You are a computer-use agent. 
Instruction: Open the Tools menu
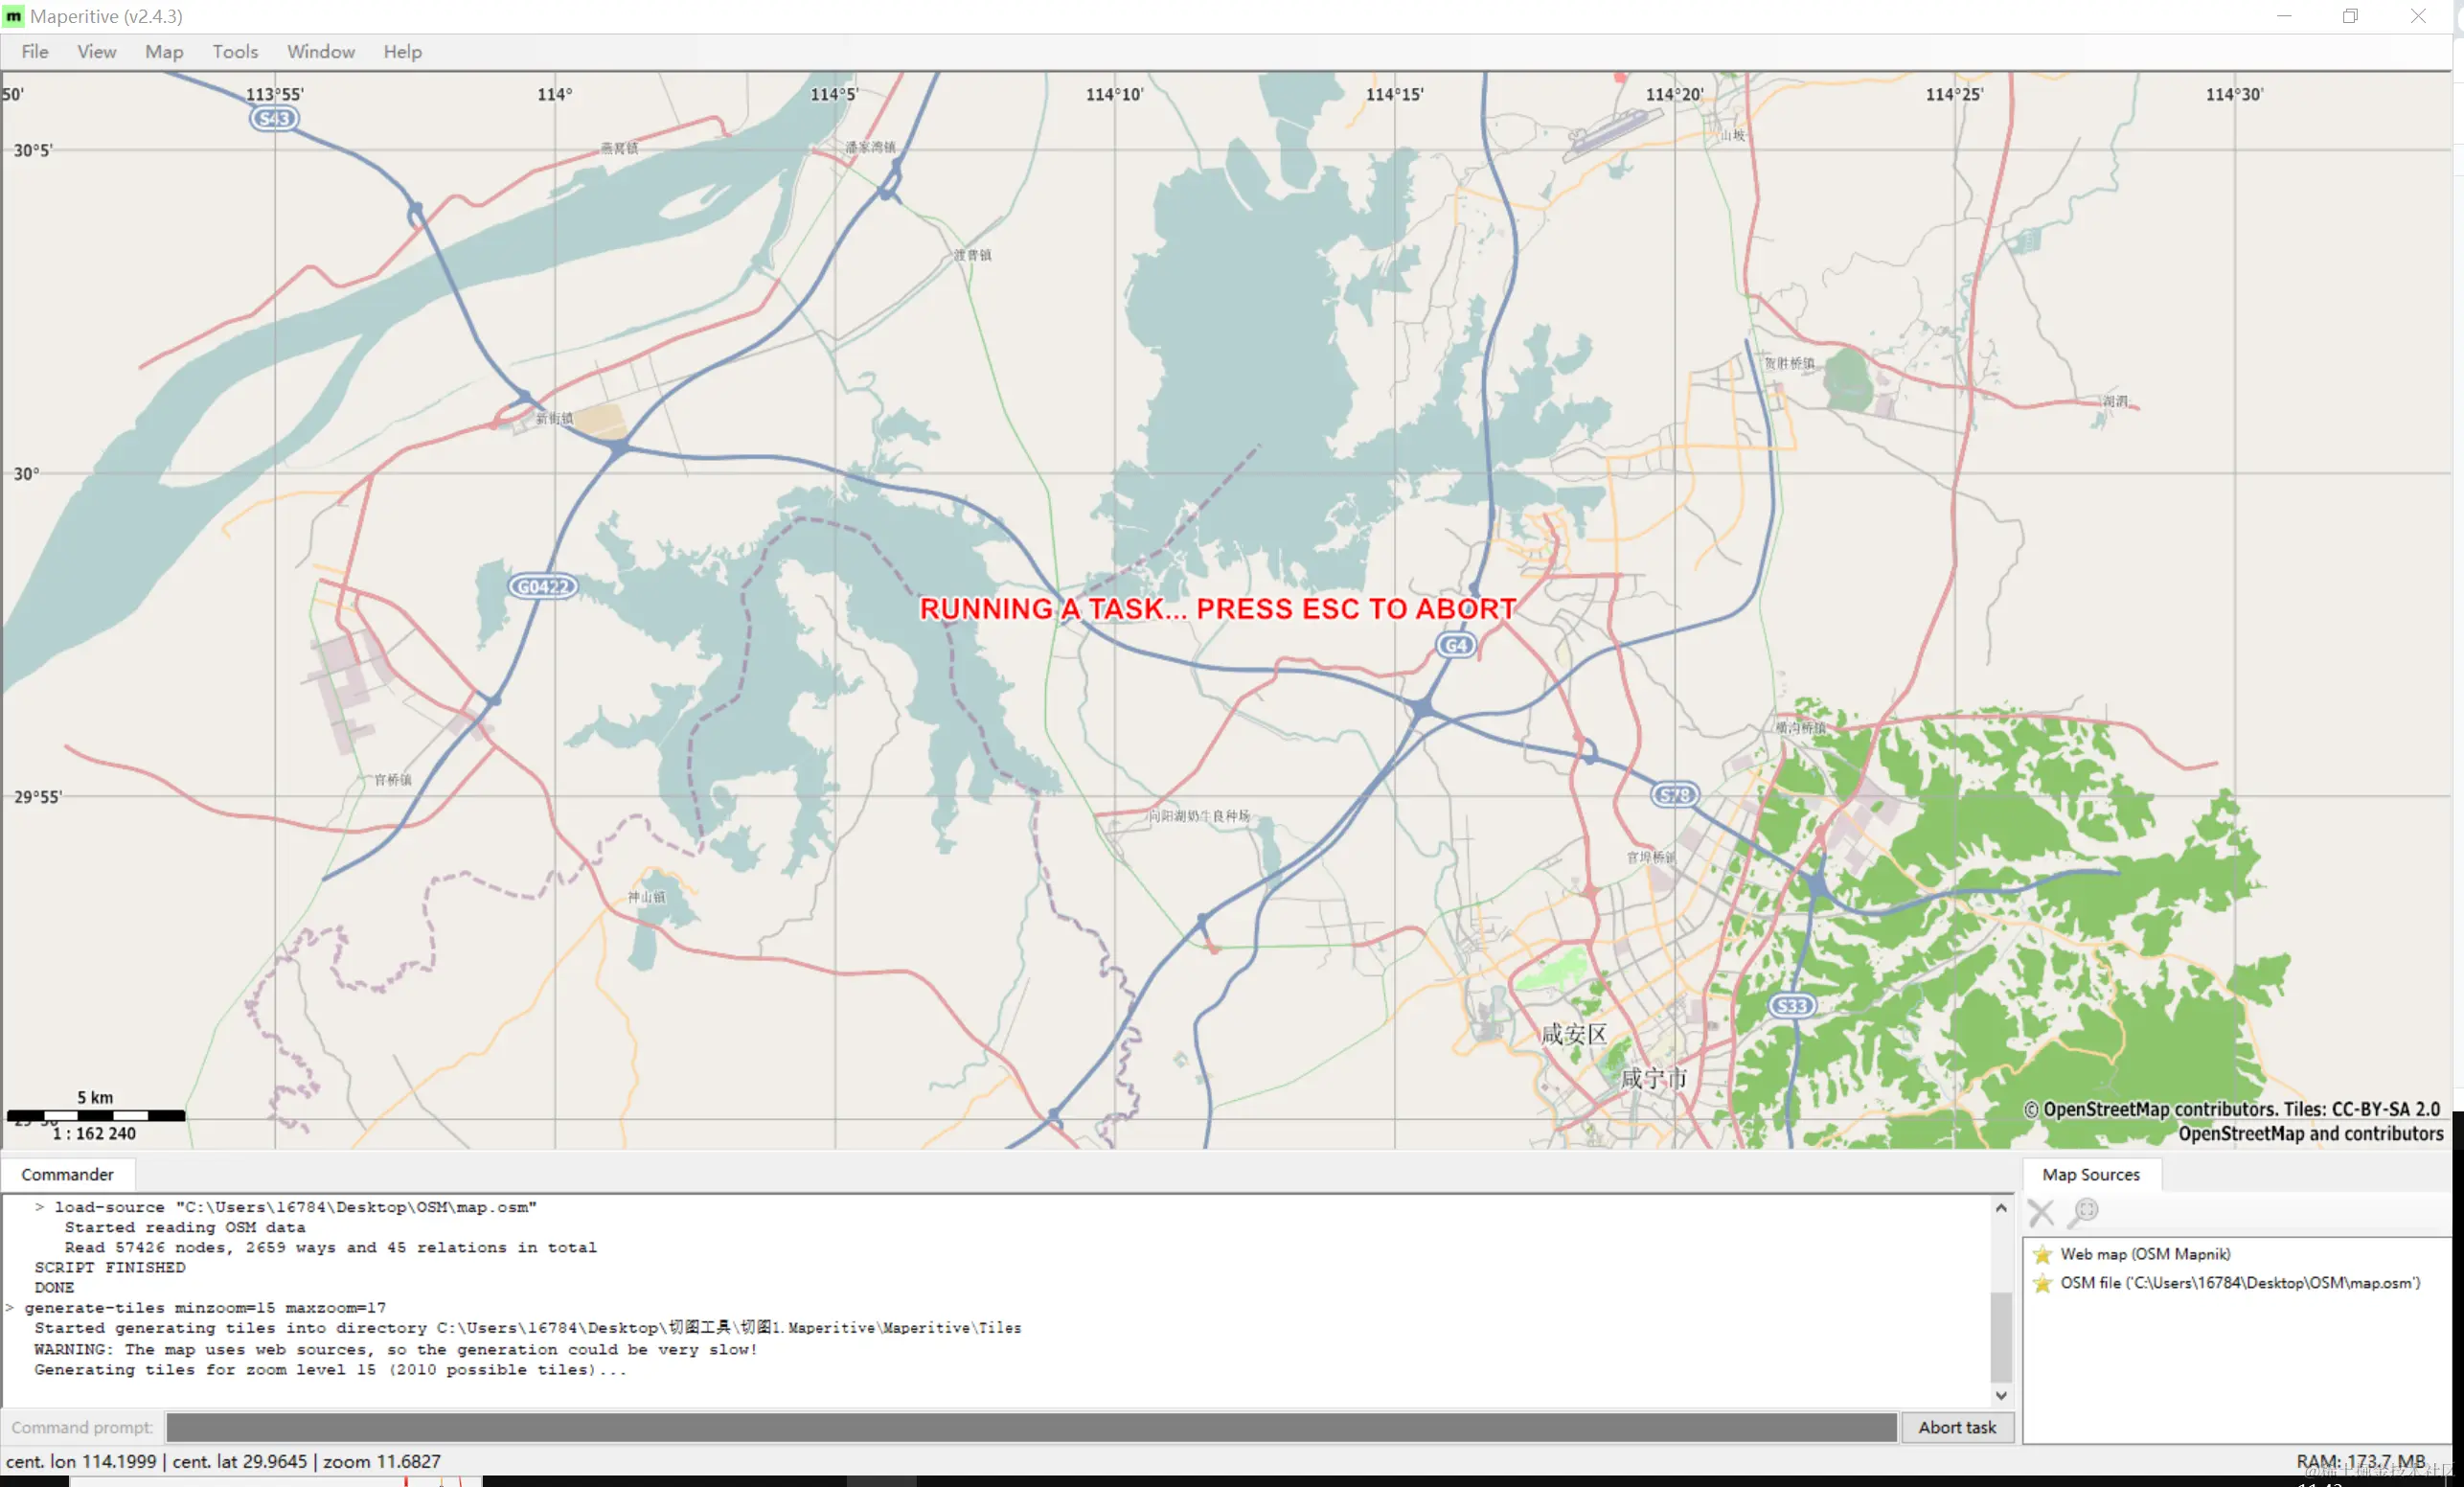pos(235,52)
